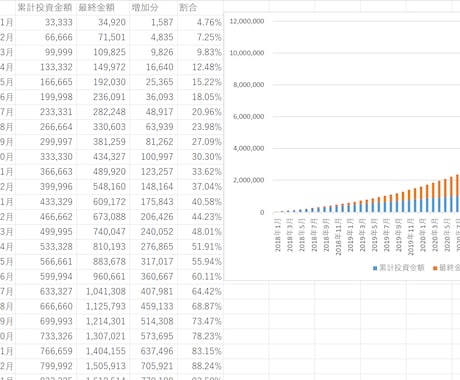Select the 88.24% percentage cell
The width and height of the screenshot is (460, 380).
[200, 366]
